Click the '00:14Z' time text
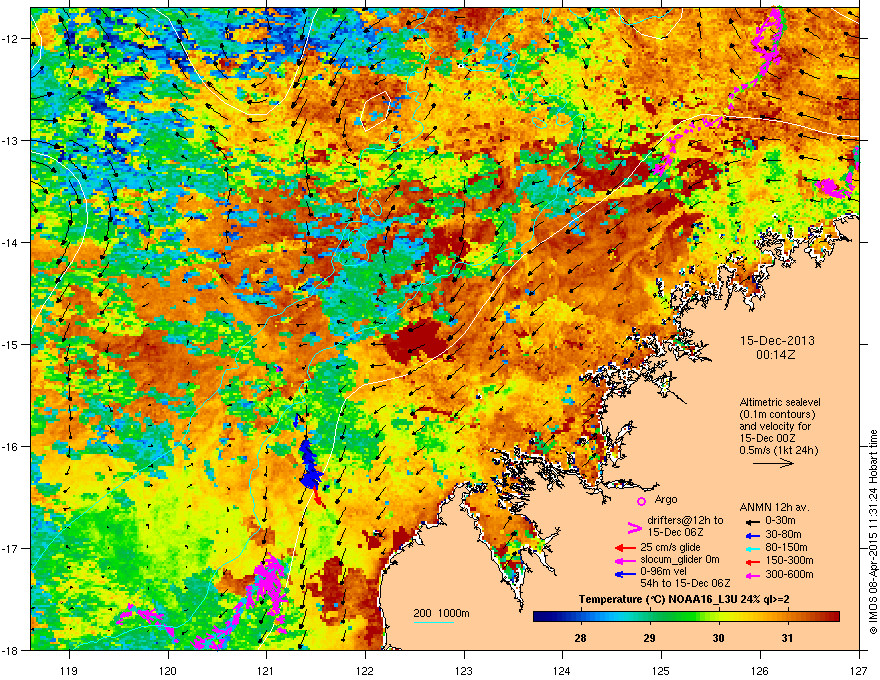Image resolution: width=880 pixels, height=680 pixels. [776, 355]
